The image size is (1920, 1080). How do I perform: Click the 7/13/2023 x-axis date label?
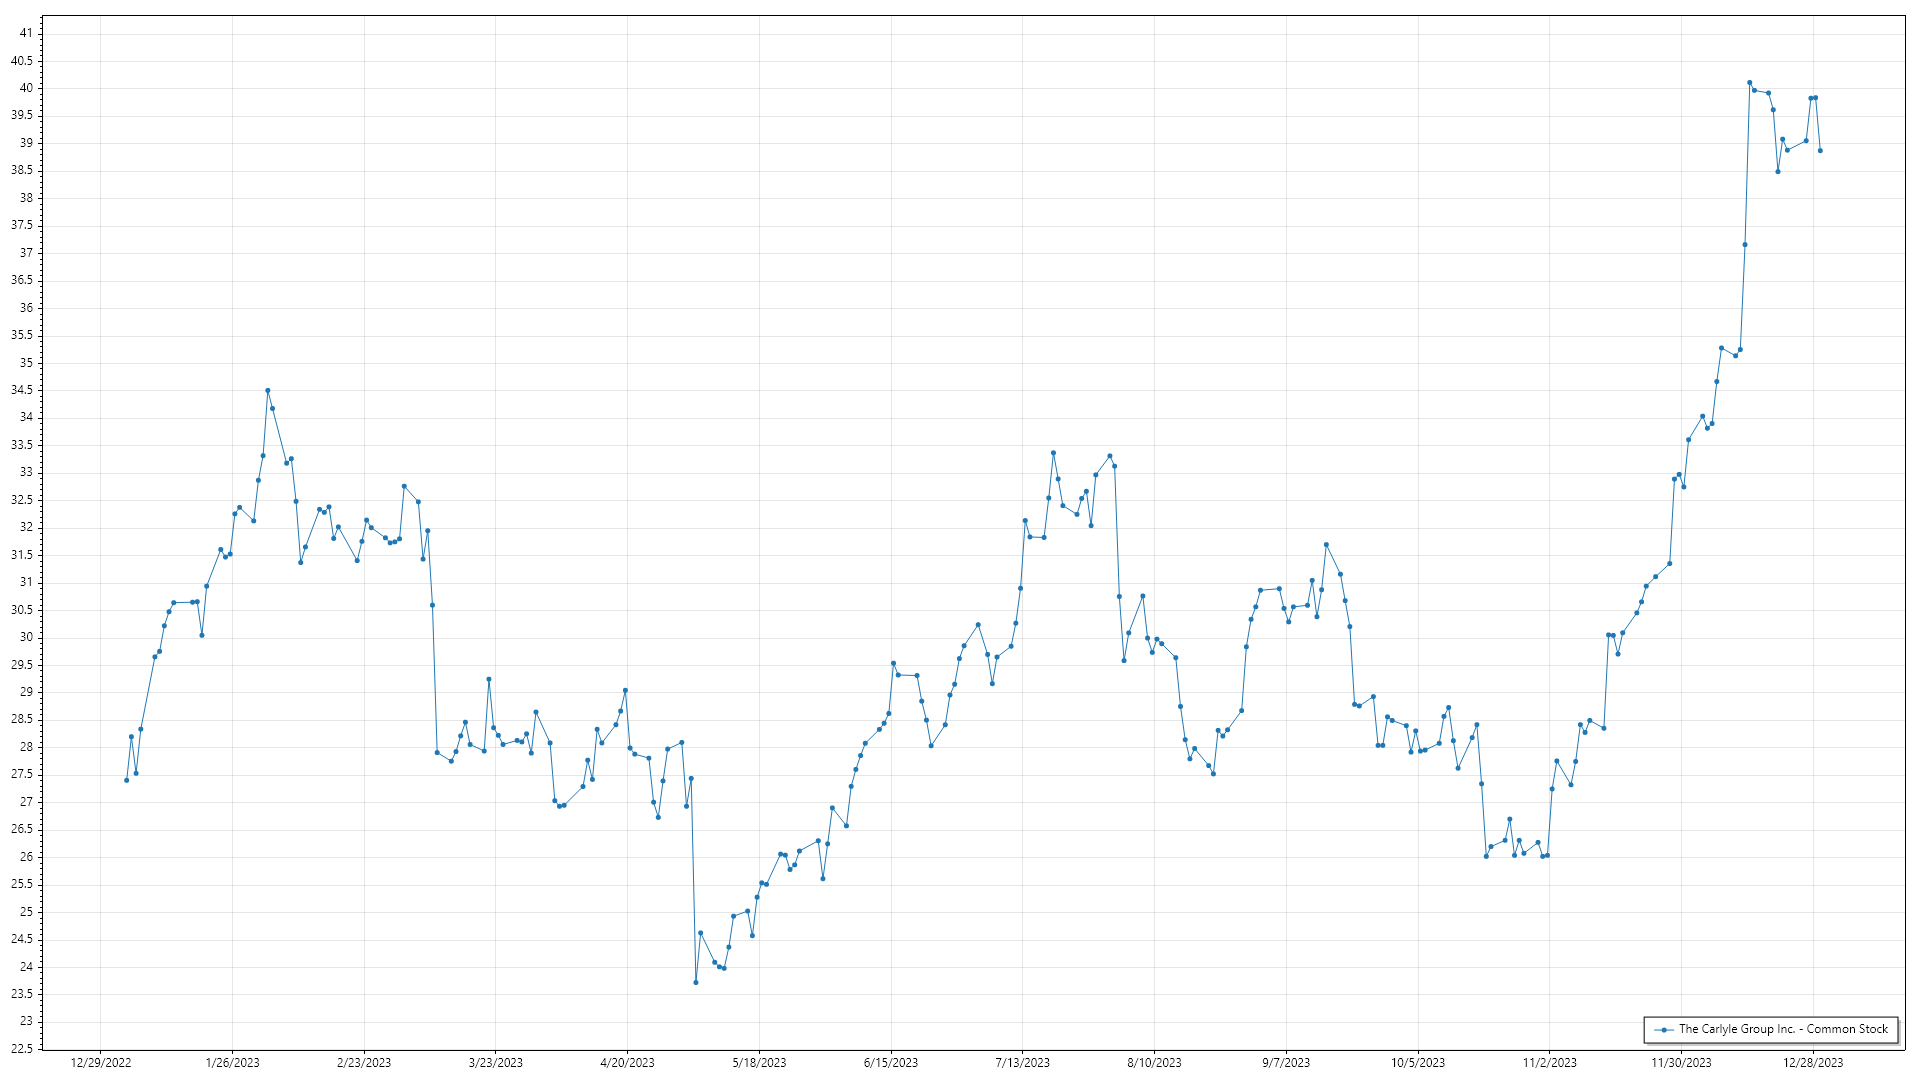tap(1022, 1063)
